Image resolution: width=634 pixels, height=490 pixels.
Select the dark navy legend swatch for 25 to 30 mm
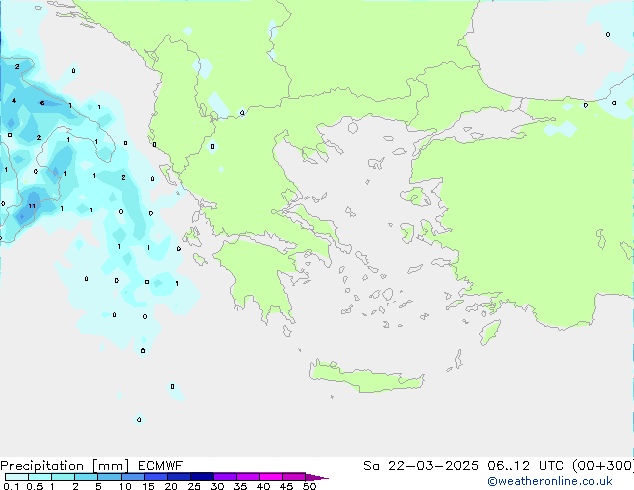(201, 477)
